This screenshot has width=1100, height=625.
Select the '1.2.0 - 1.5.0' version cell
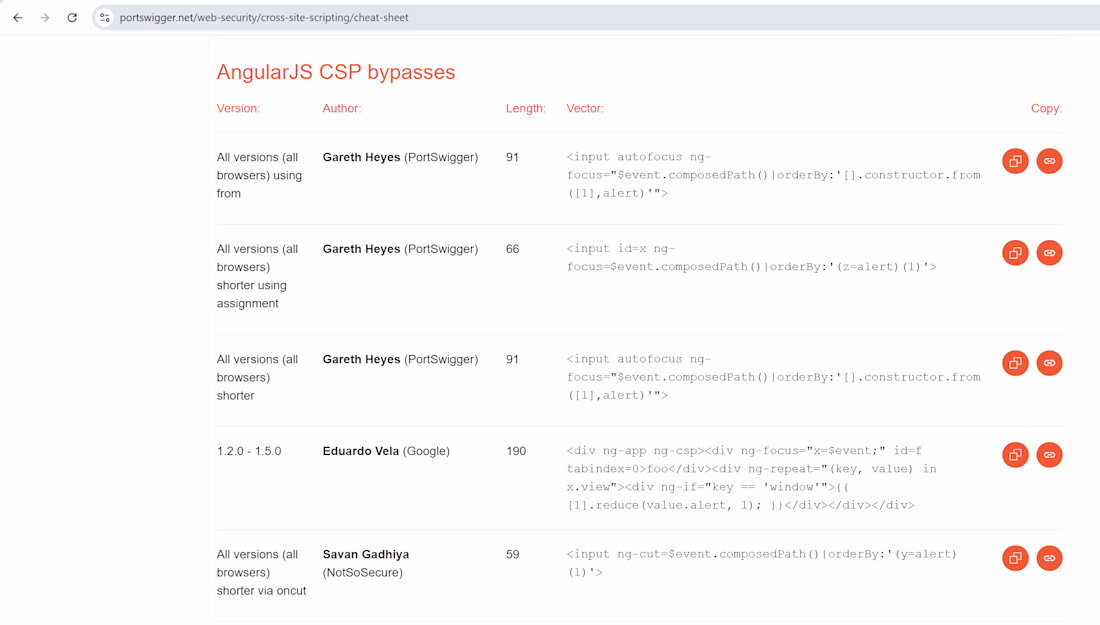[249, 451]
